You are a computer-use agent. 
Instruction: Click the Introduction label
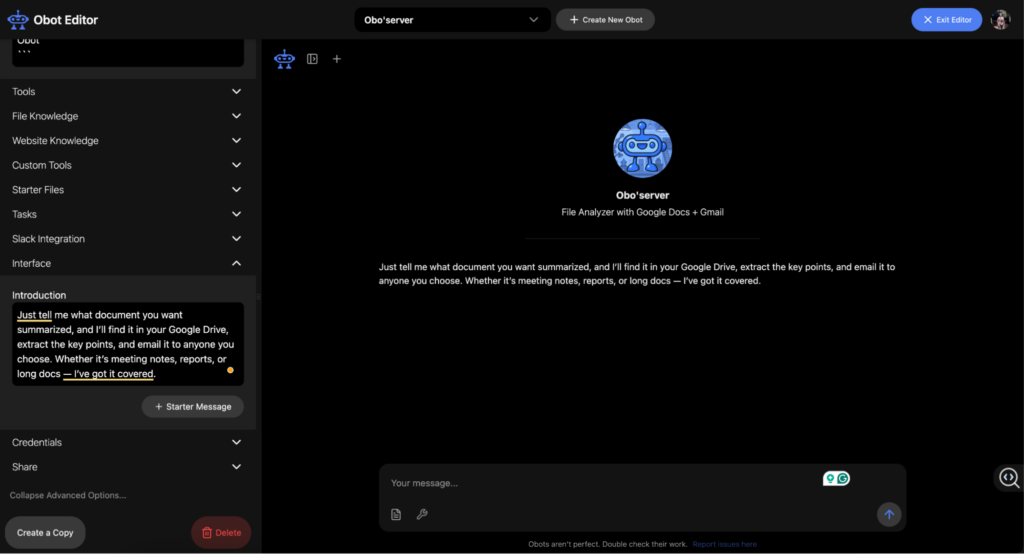pyautogui.click(x=39, y=295)
